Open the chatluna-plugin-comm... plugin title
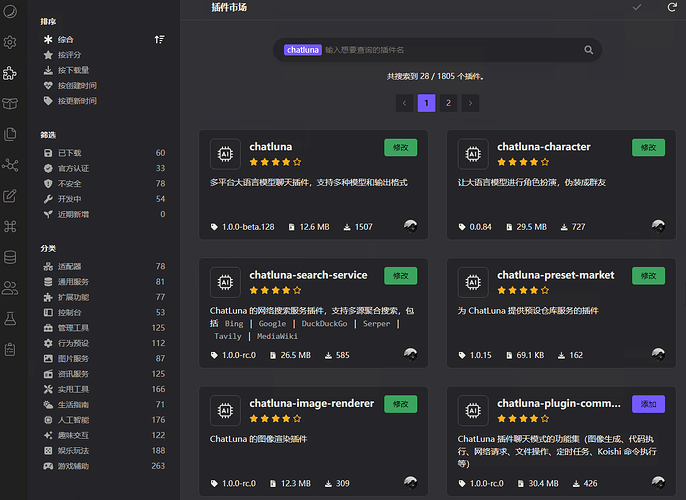 coord(559,403)
